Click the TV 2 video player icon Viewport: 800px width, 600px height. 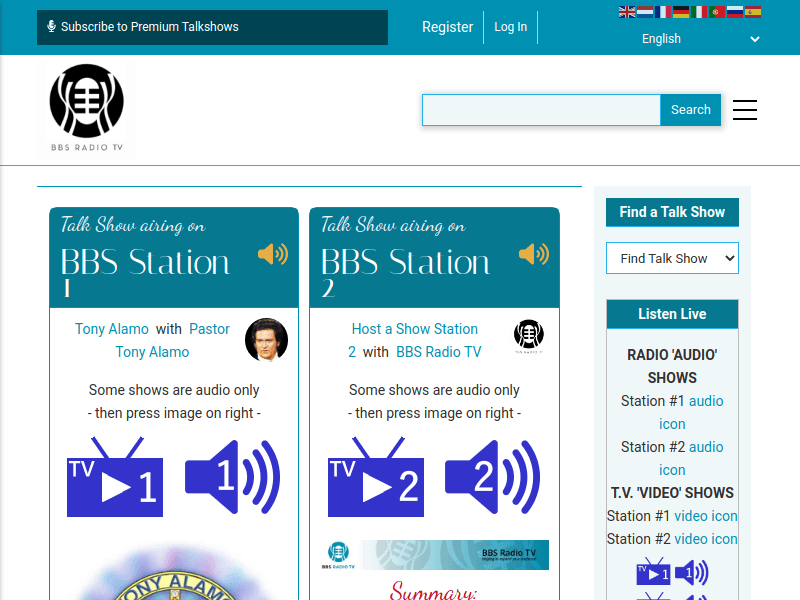[x=376, y=478]
